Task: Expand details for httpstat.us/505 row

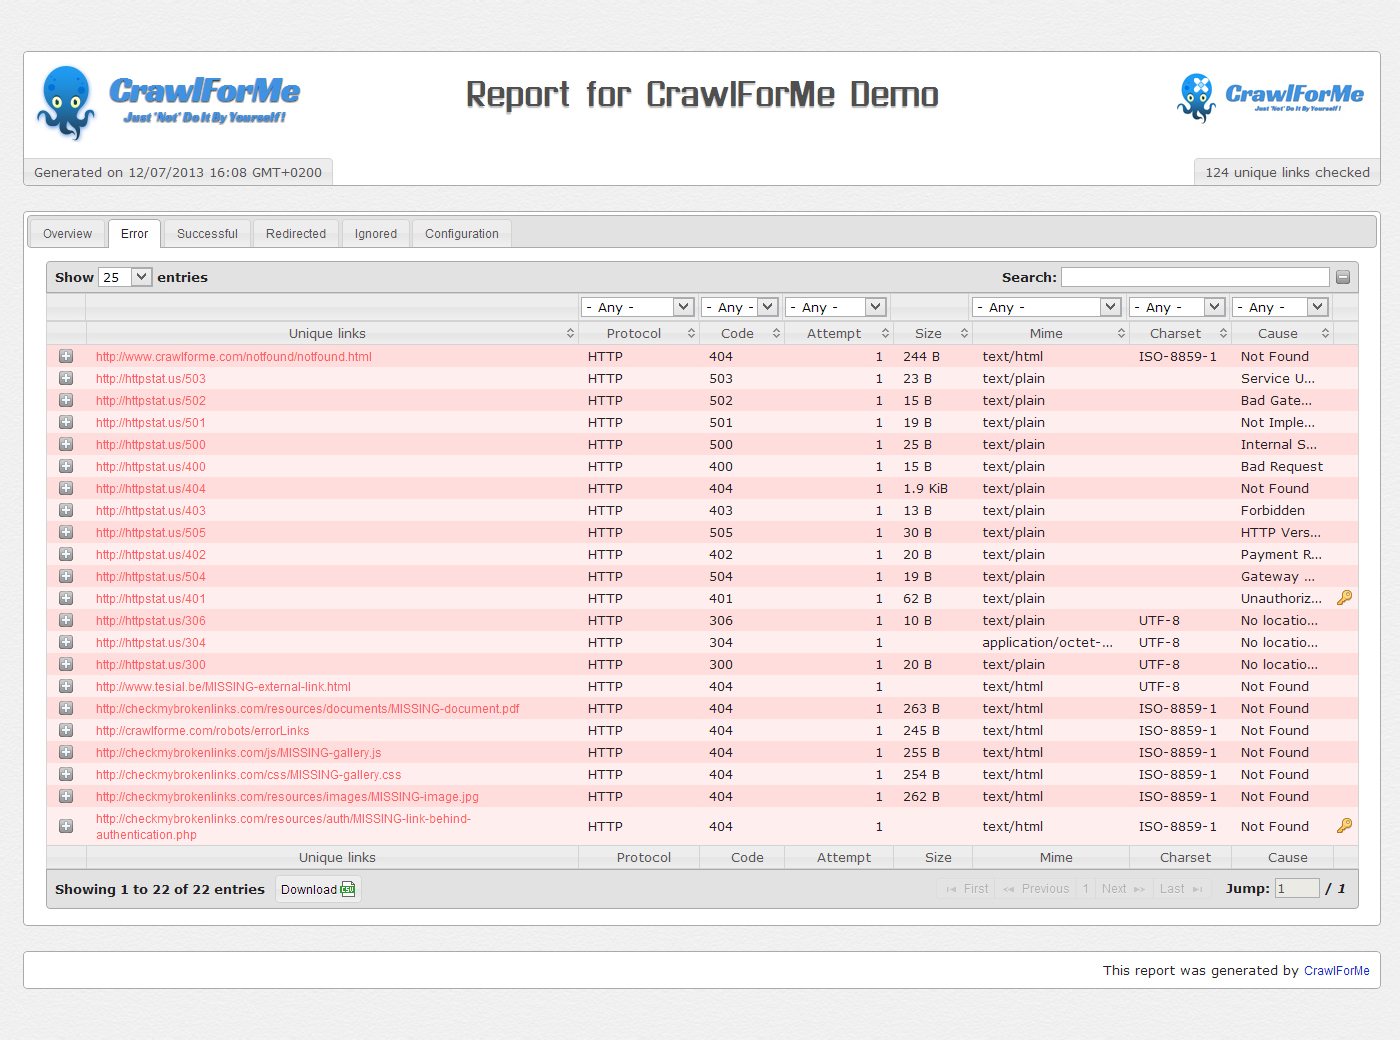Action: (x=66, y=533)
